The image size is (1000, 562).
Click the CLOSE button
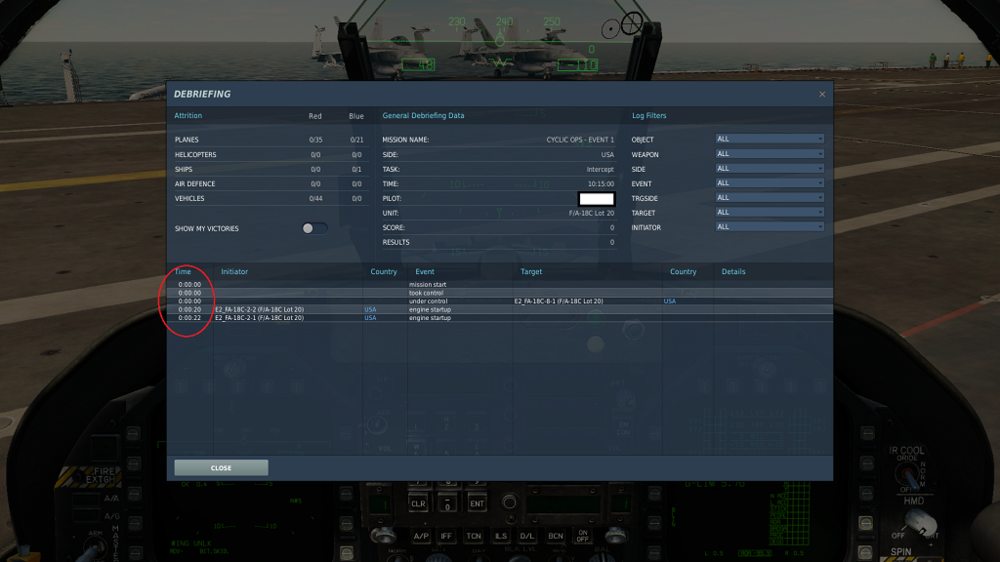tap(221, 468)
